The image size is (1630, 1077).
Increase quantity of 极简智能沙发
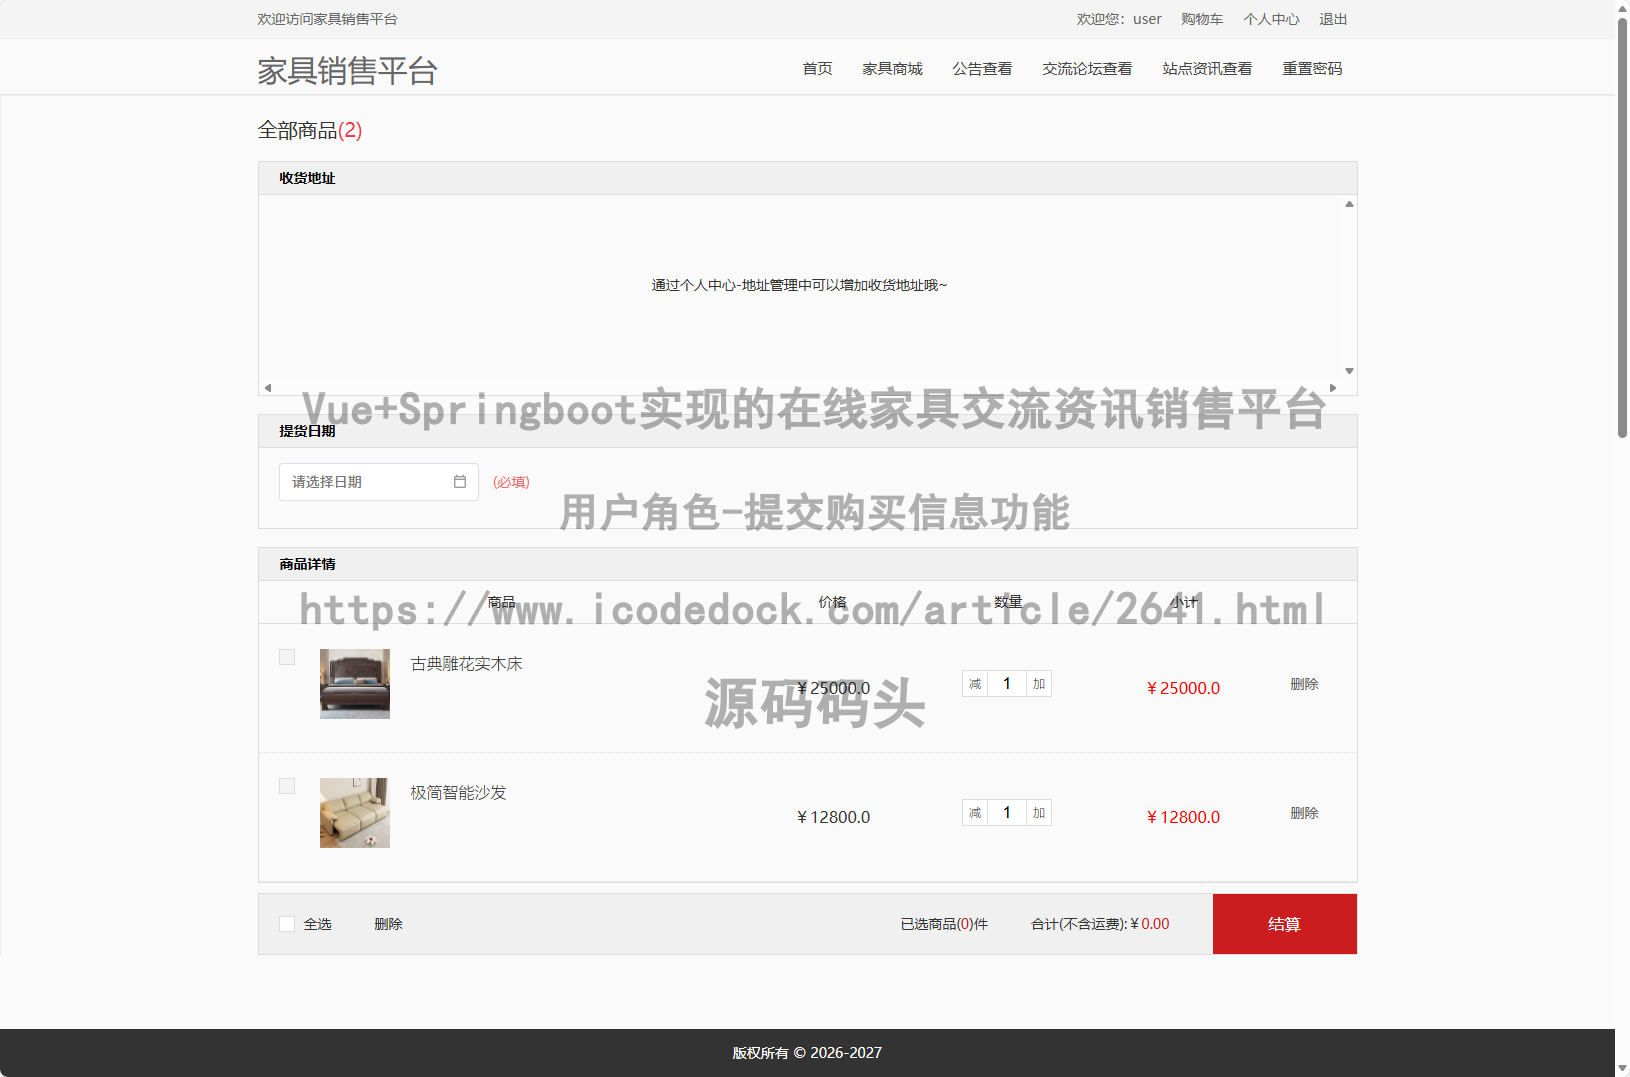coord(1039,813)
